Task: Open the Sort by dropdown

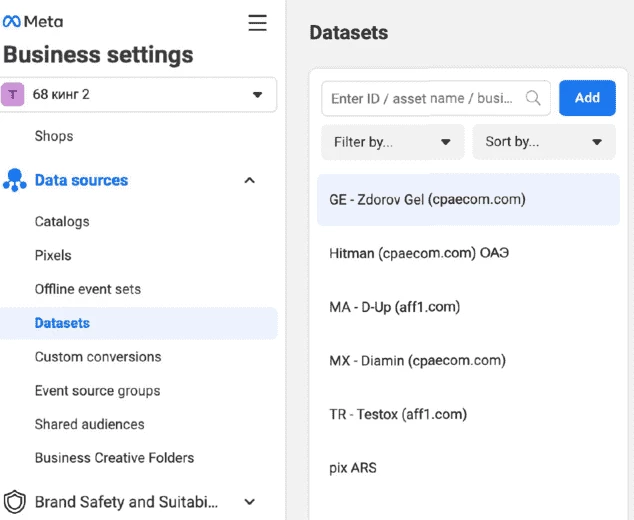Action: [x=544, y=142]
